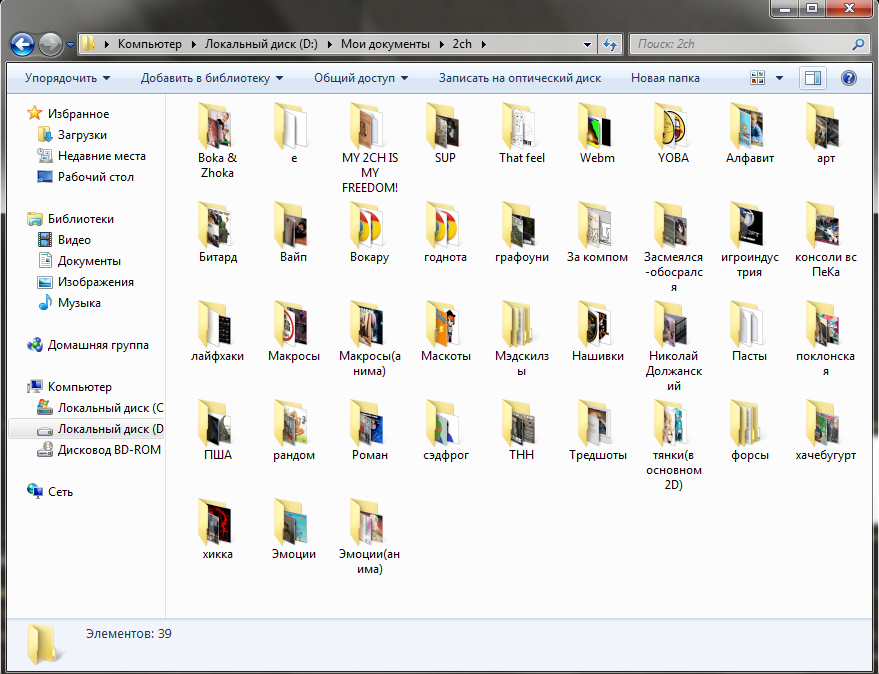Select the 'Boka & Zhoka' folder
The height and width of the screenshot is (674, 879).
click(x=218, y=140)
